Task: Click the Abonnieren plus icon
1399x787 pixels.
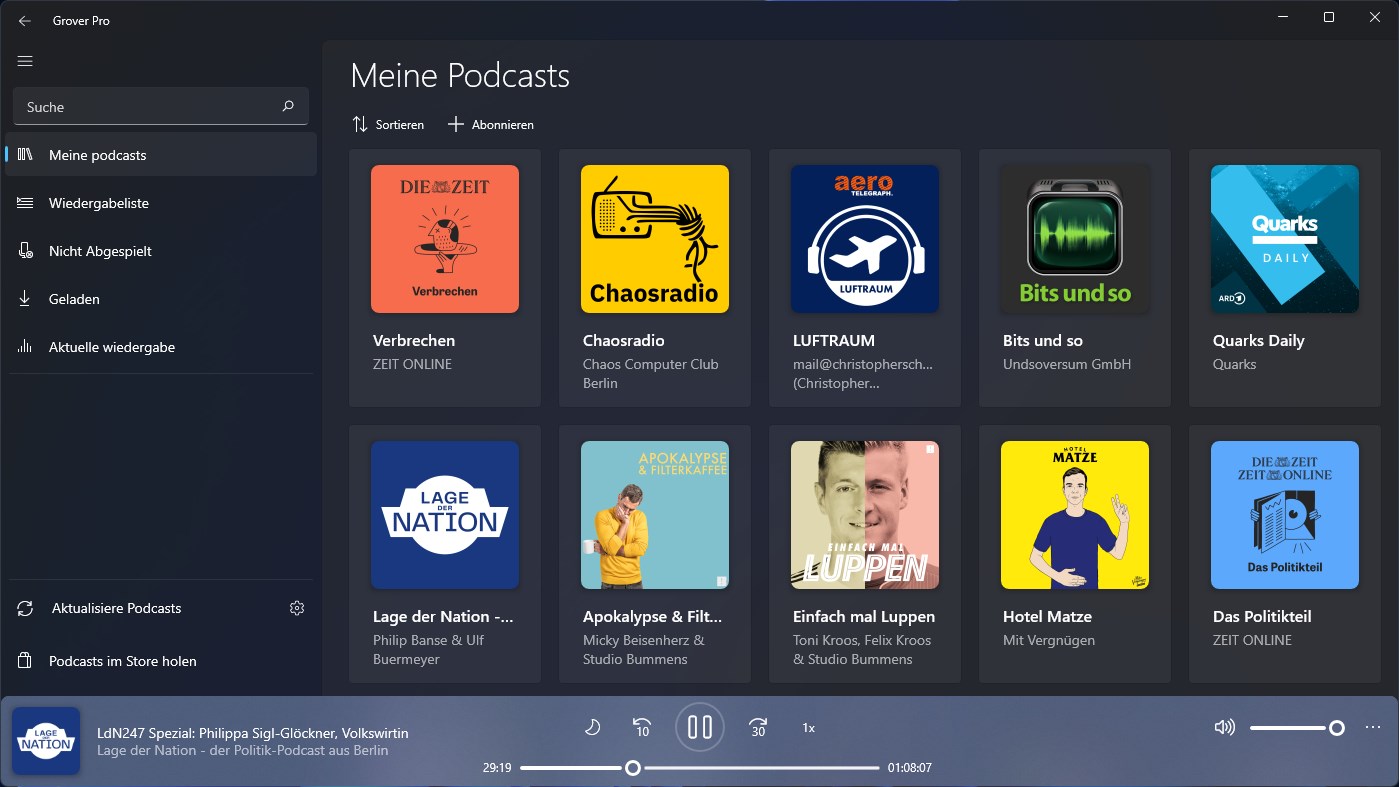Action: coord(456,124)
